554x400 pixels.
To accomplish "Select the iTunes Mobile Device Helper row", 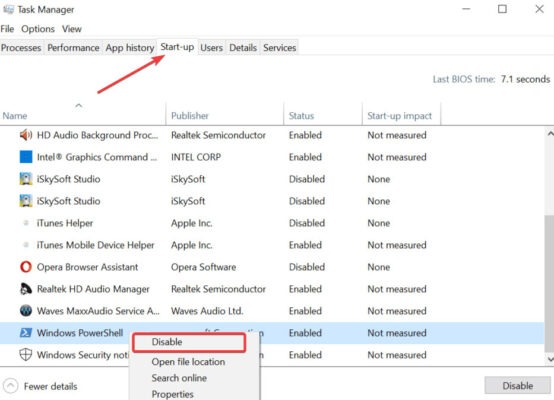I will point(272,245).
